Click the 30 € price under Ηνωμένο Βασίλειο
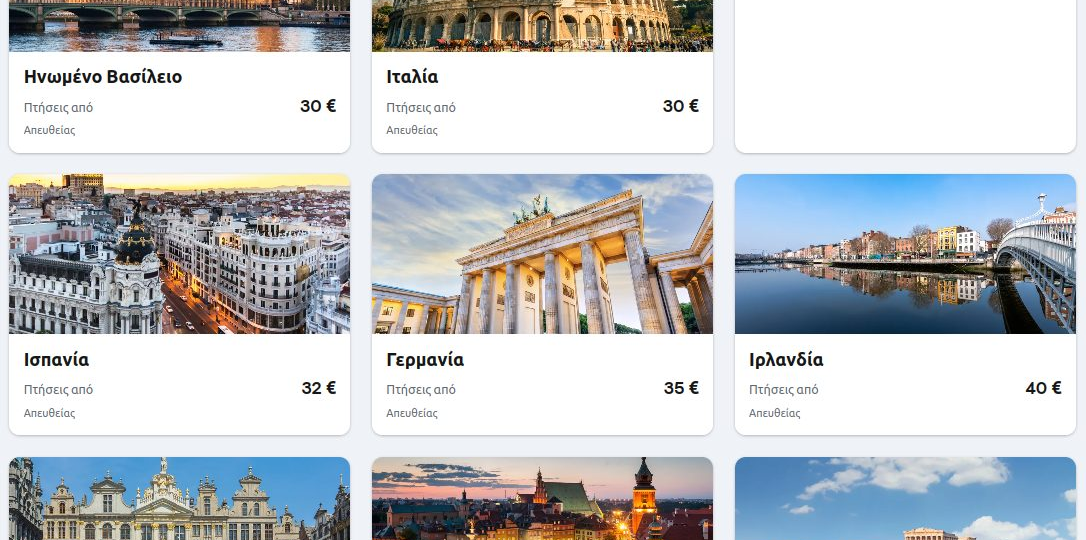Screen dimensions: 1086x540 pyautogui.click(x=318, y=106)
